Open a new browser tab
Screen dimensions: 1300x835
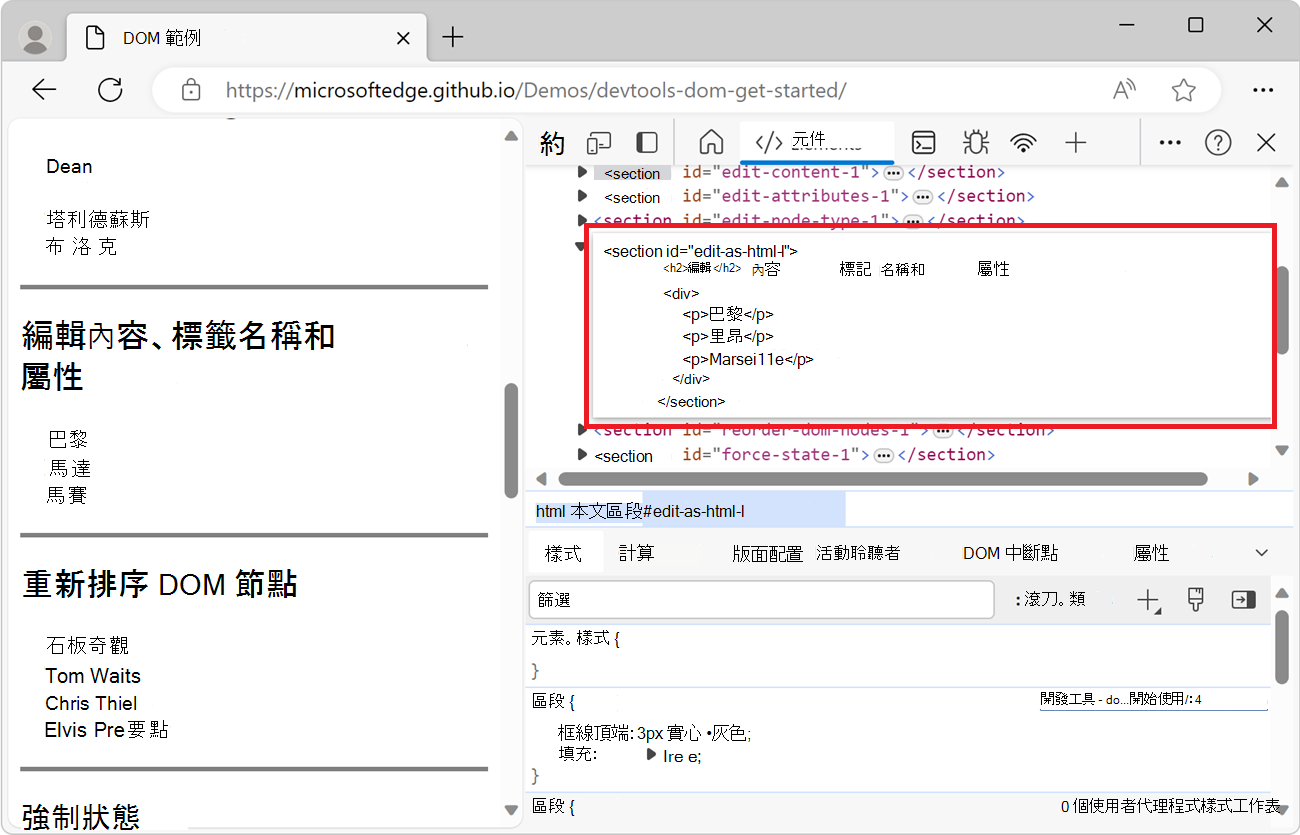[453, 38]
